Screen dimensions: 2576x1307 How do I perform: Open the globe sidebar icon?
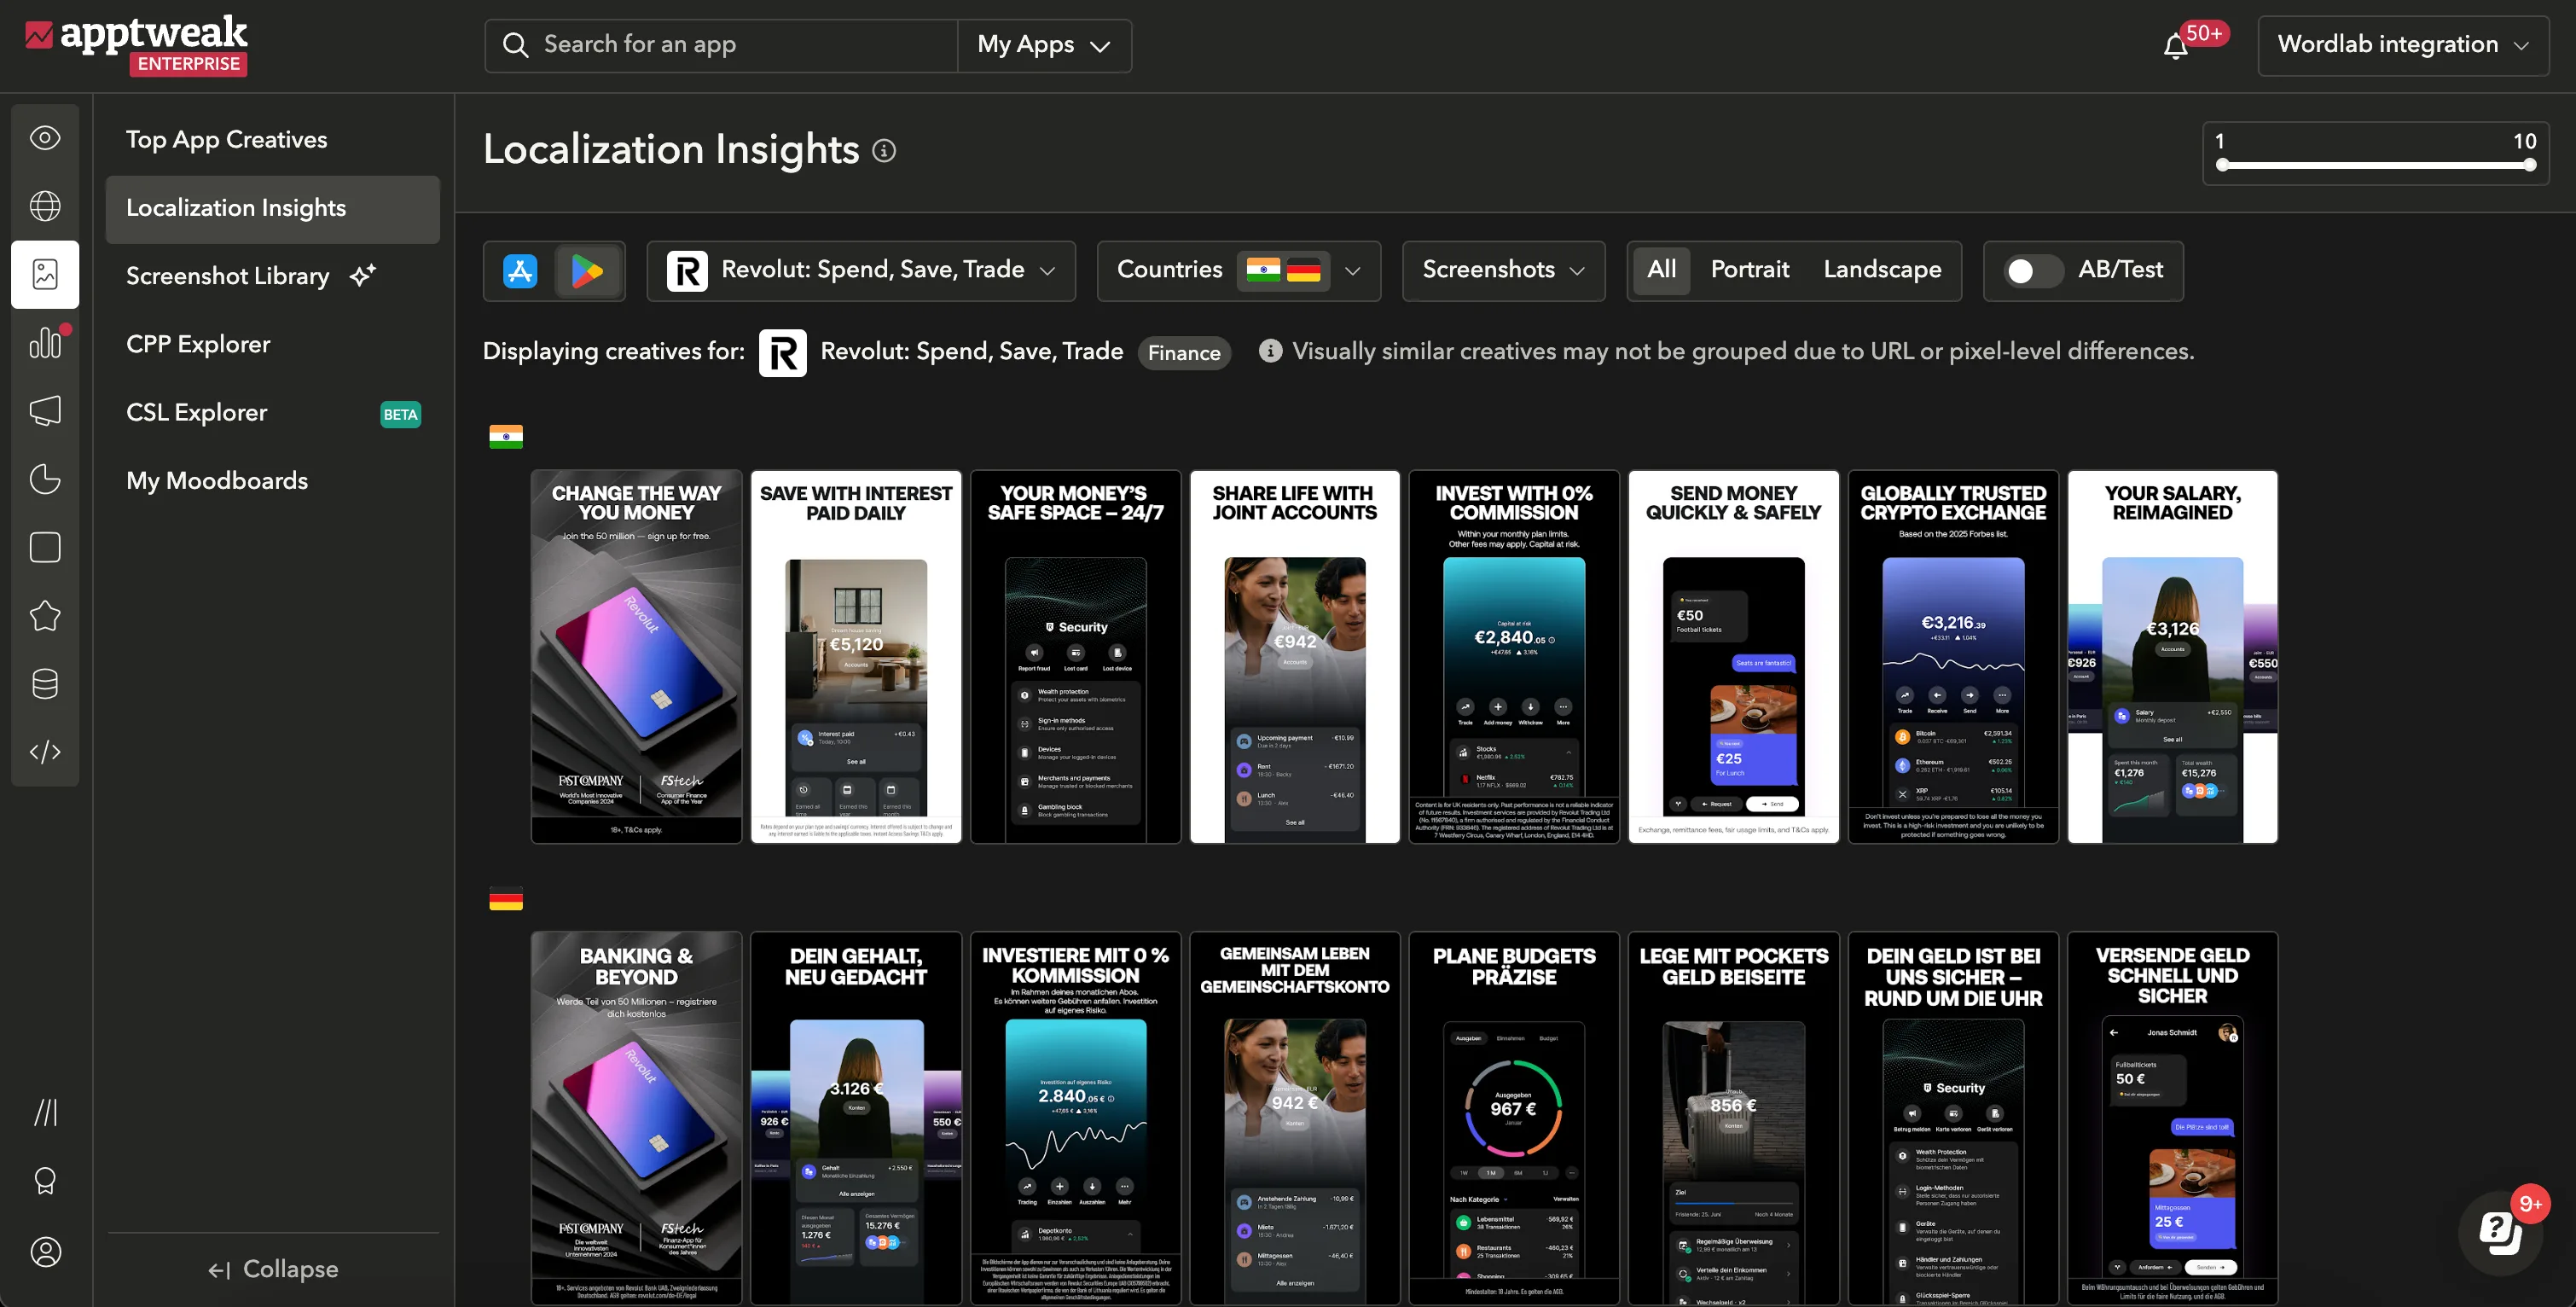click(x=45, y=206)
